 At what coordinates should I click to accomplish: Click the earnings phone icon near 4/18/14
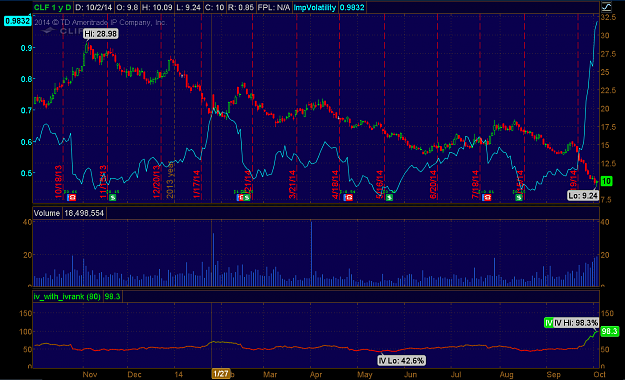coord(349,197)
